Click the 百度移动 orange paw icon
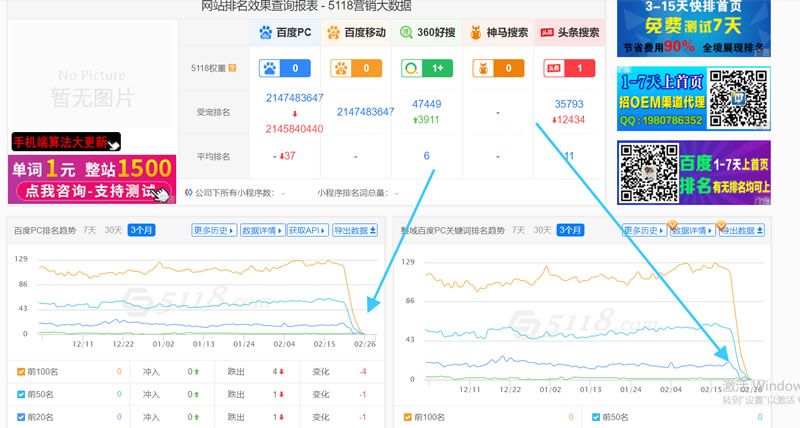This screenshot has height=428, width=800. (334, 33)
